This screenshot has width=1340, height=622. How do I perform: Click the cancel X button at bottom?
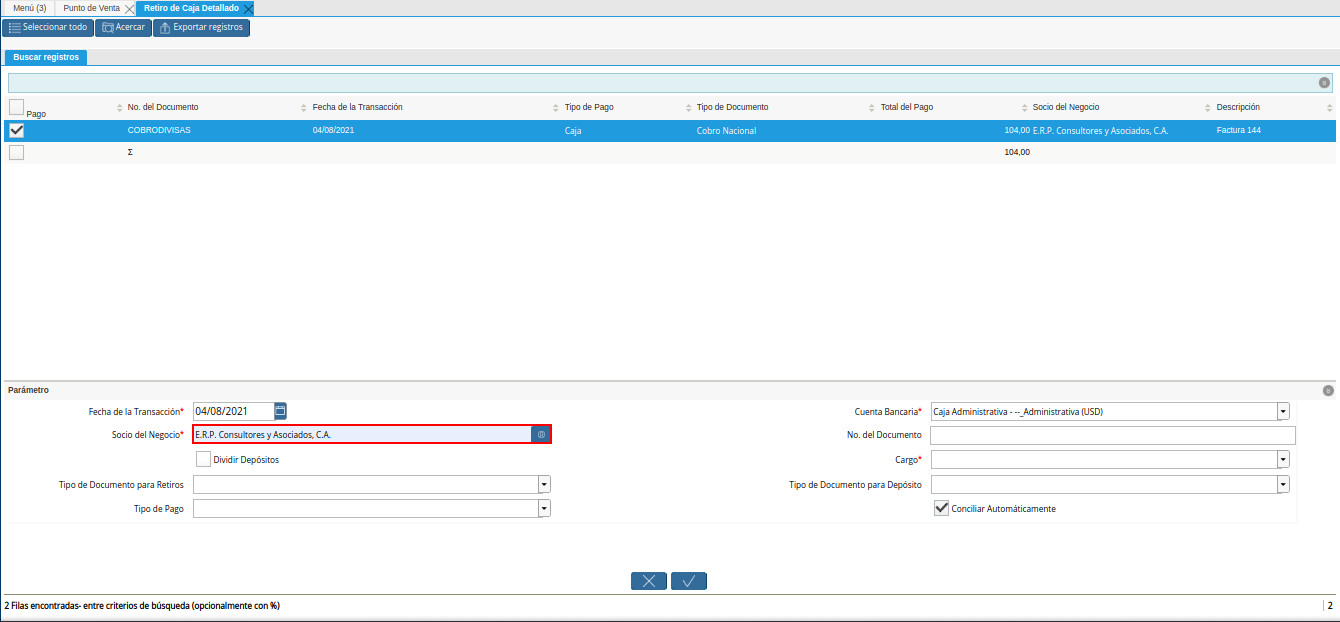point(649,581)
